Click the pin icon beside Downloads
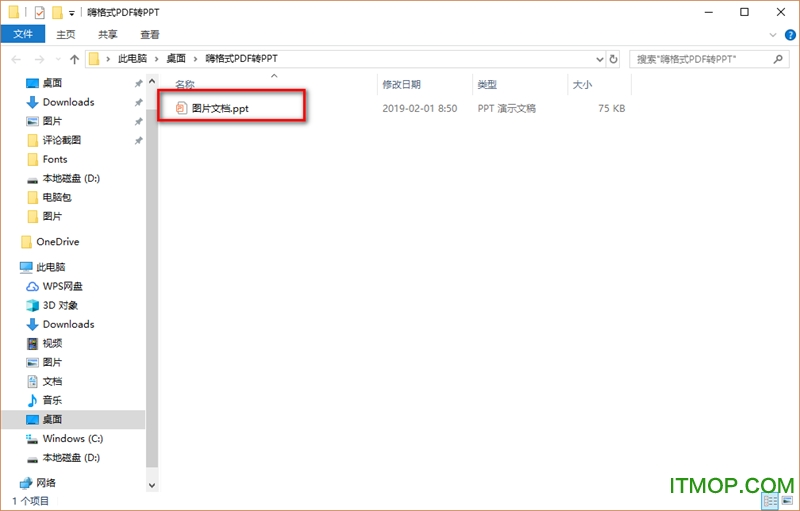800x511 pixels. click(x=138, y=103)
